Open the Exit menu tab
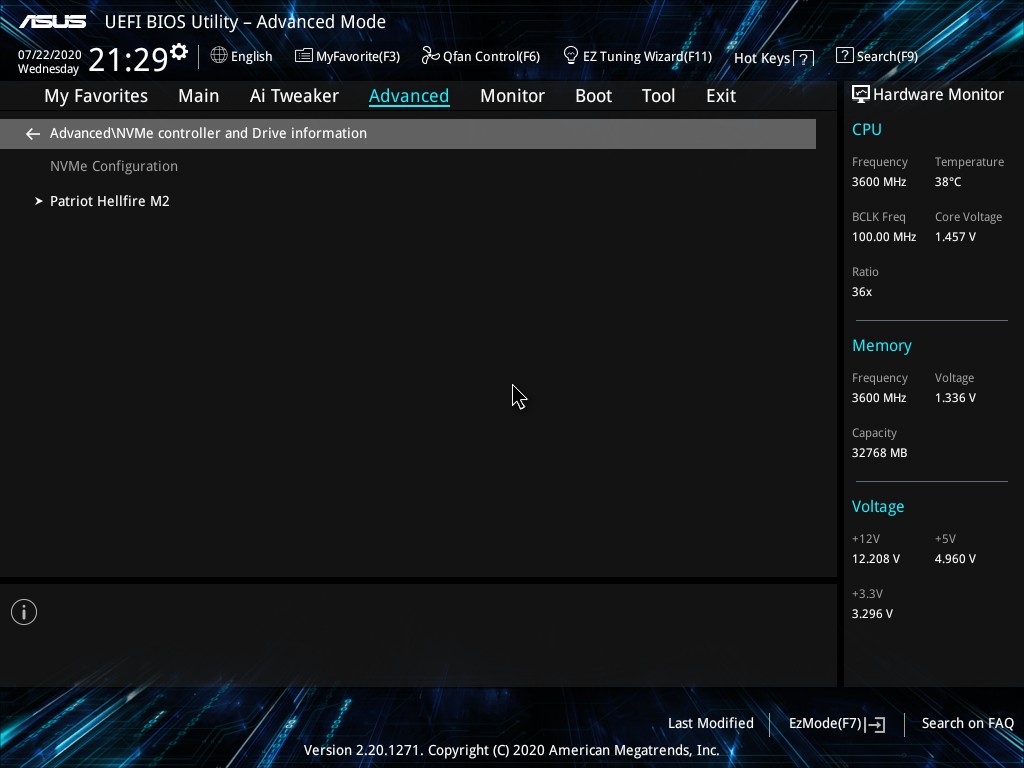This screenshot has width=1024, height=768. coord(720,96)
